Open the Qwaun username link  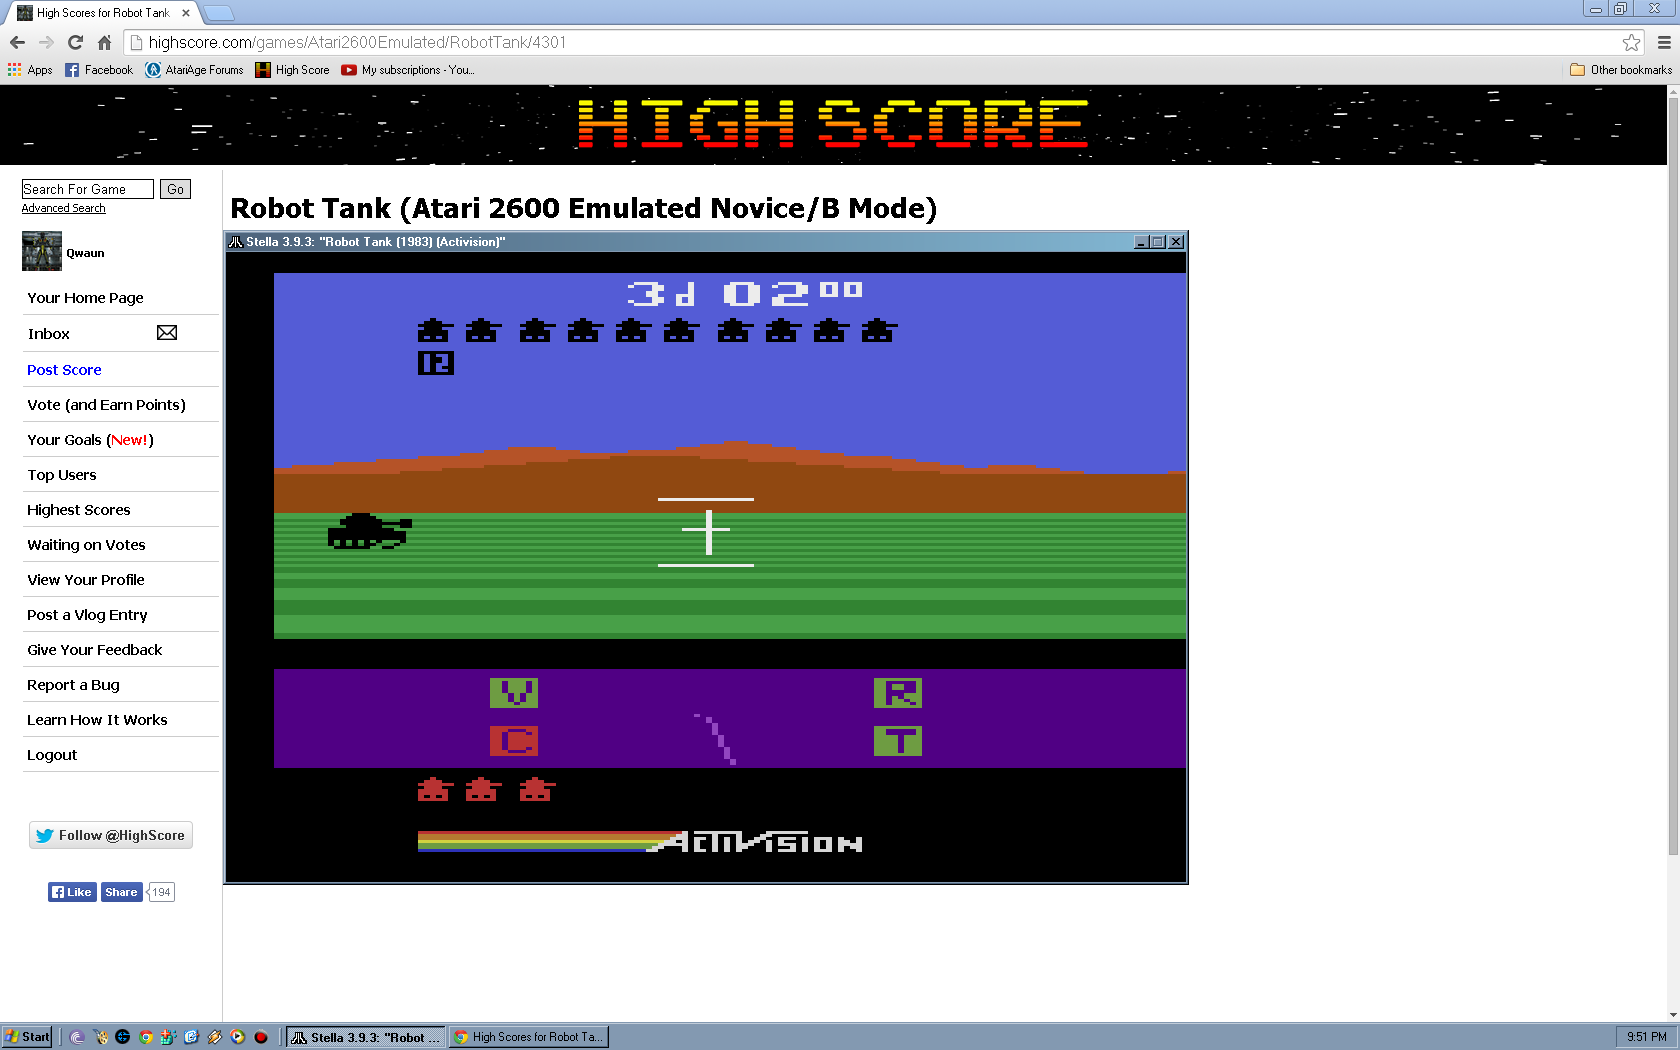85,253
